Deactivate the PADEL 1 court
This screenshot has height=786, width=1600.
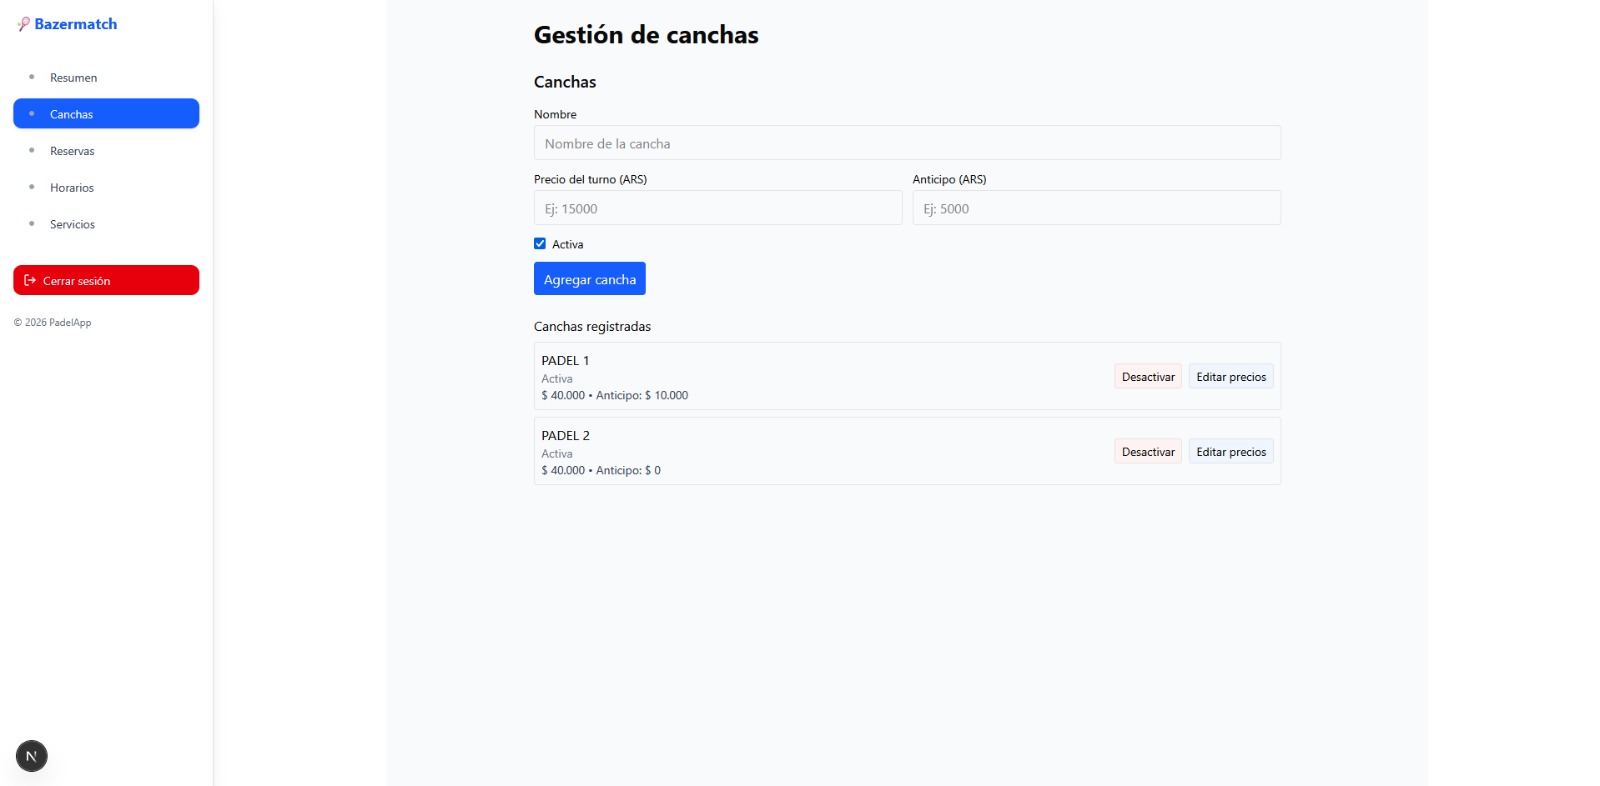[x=1147, y=377]
